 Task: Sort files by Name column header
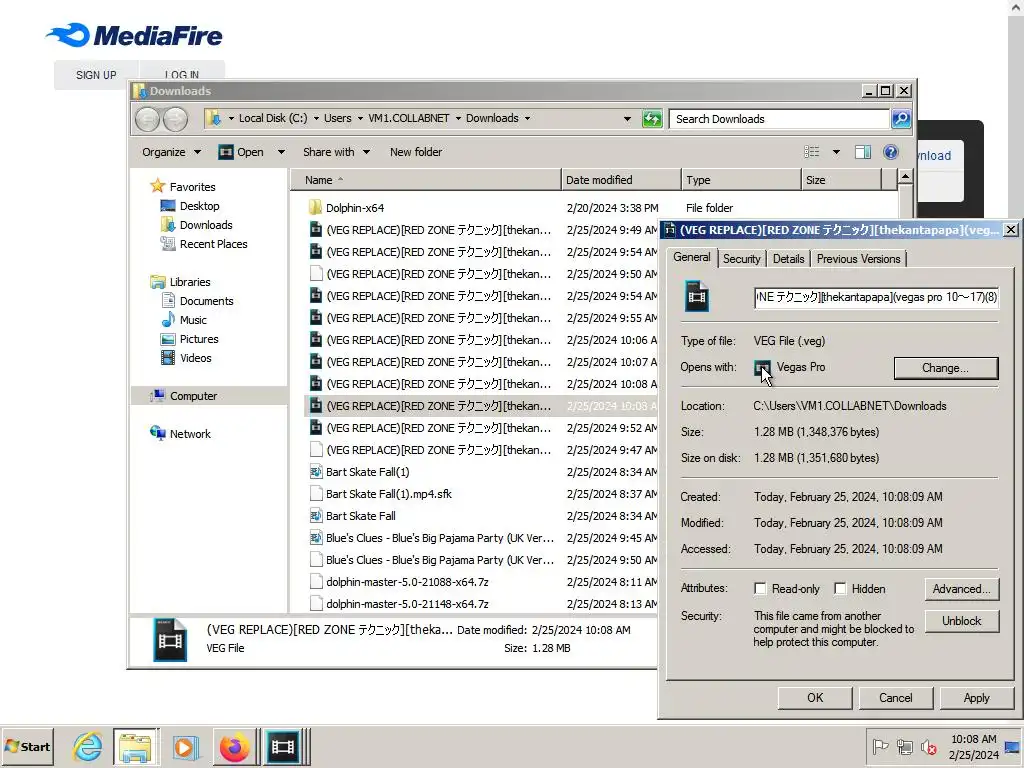(425, 180)
